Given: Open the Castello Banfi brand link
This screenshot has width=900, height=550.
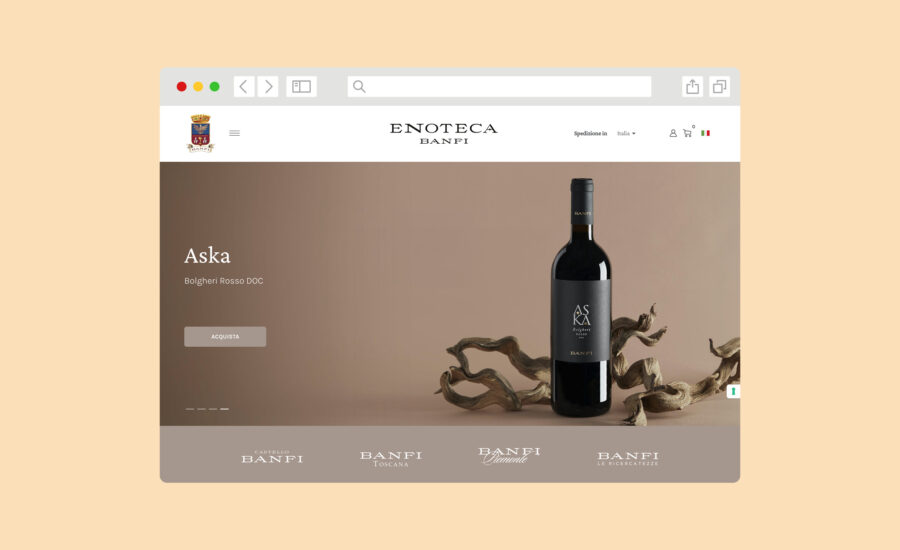Looking at the screenshot, I should pos(272,456).
